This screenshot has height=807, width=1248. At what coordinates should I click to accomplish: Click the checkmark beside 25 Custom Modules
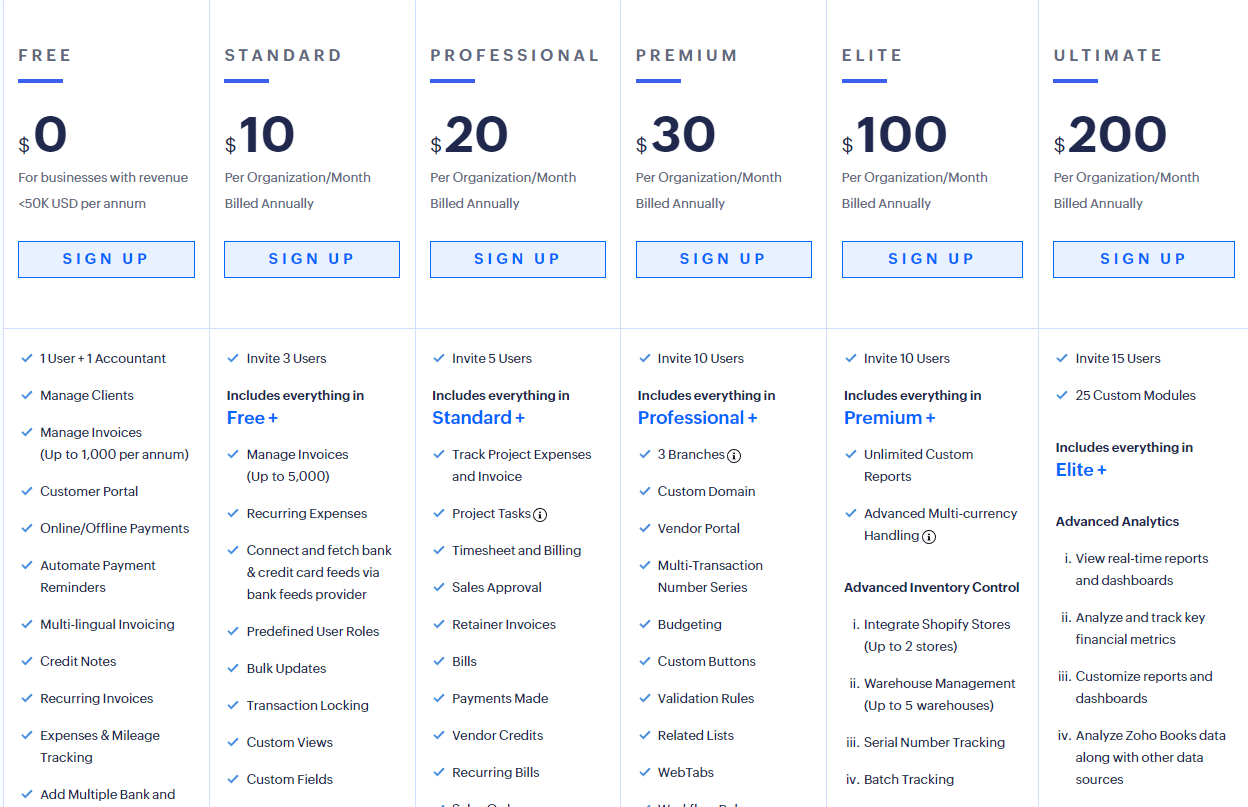pyautogui.click(x=1063, y=395)
